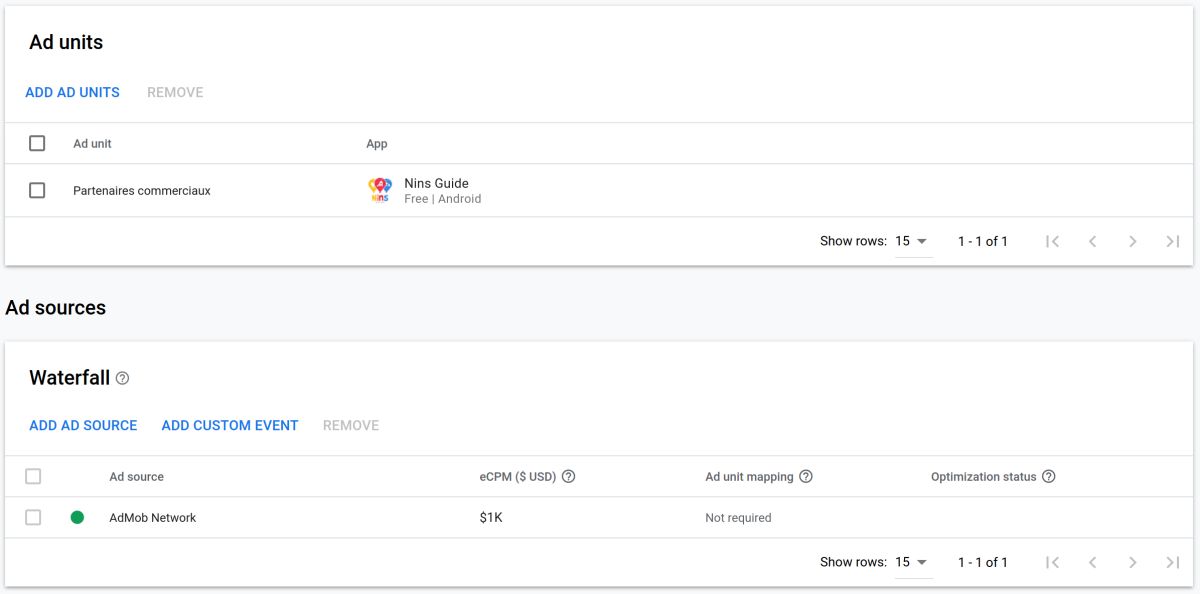Go to first page of Waterfall table
This screenshot has height=594, width=1200.
pos(1052,562)
